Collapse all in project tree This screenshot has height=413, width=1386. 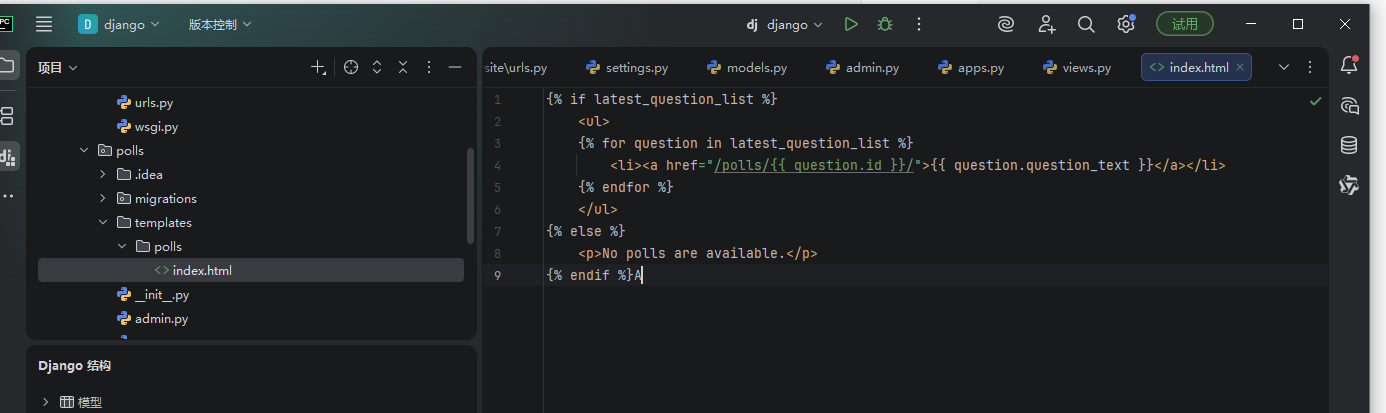[x=403, y=67]
